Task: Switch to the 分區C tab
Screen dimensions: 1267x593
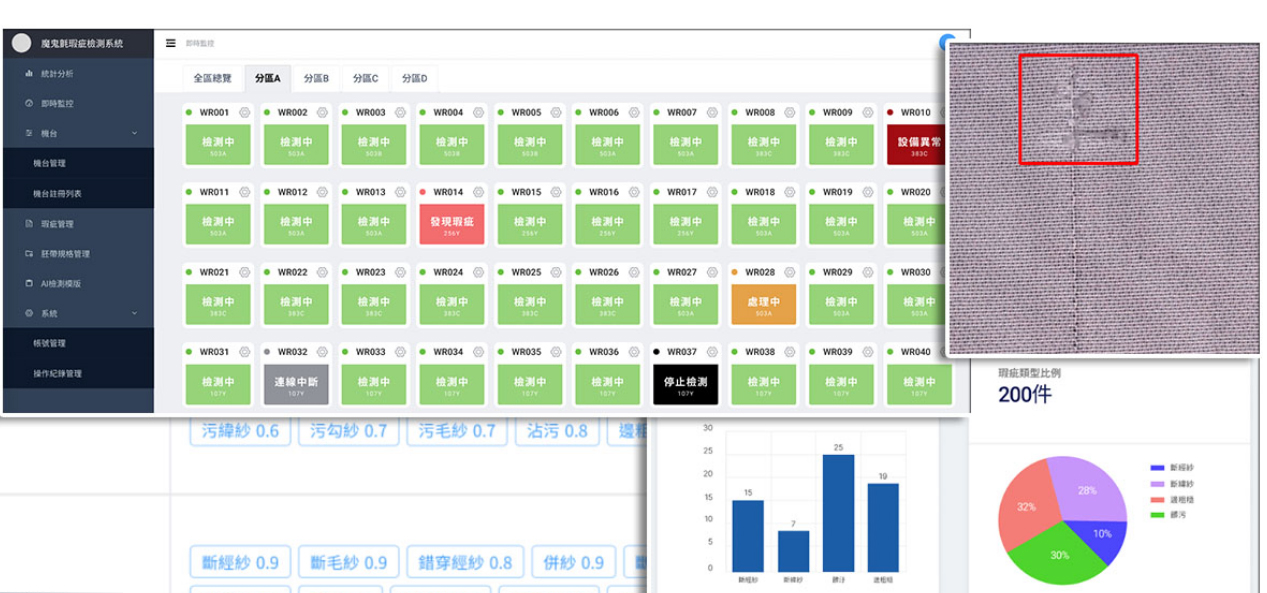Action: click(366, 78)
